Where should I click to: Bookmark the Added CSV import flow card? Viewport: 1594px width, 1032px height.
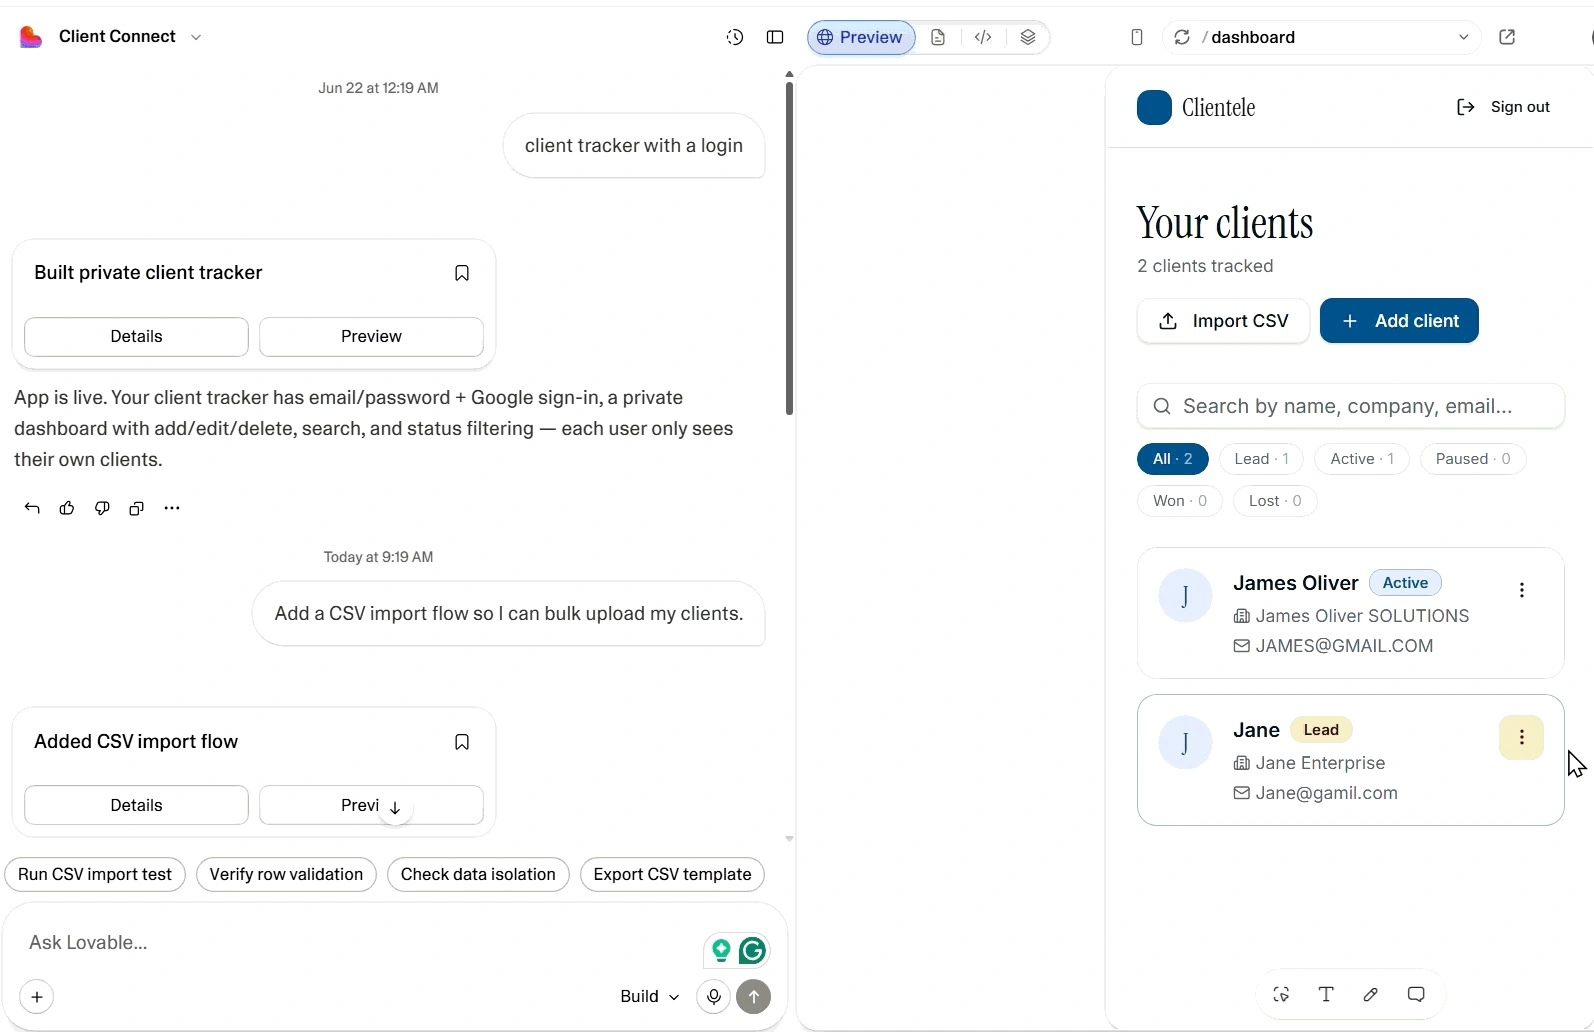click(462, 742)
